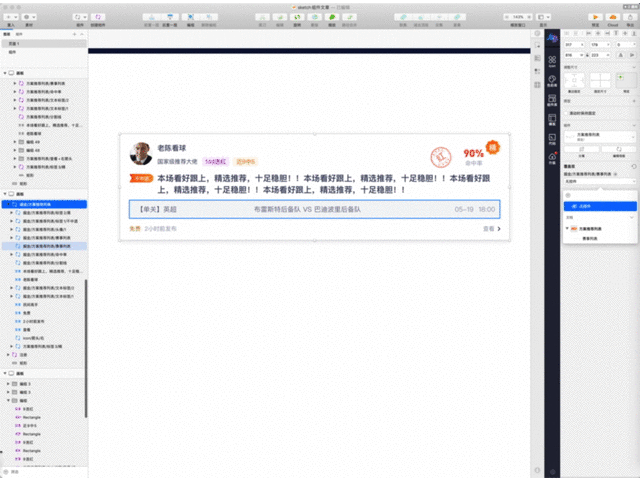
Task: Switch to the Components tab in the left panel
Action: pos(19,34)
